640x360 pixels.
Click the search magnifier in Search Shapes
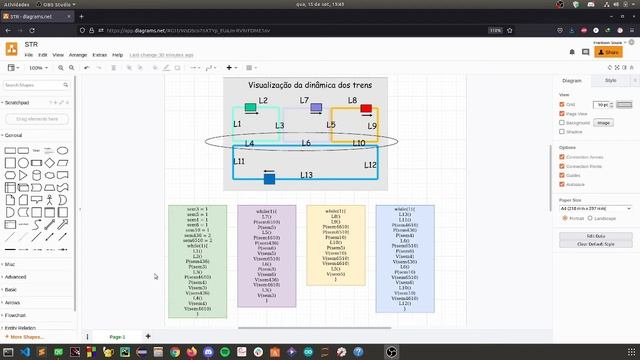[x=65, y=85]
